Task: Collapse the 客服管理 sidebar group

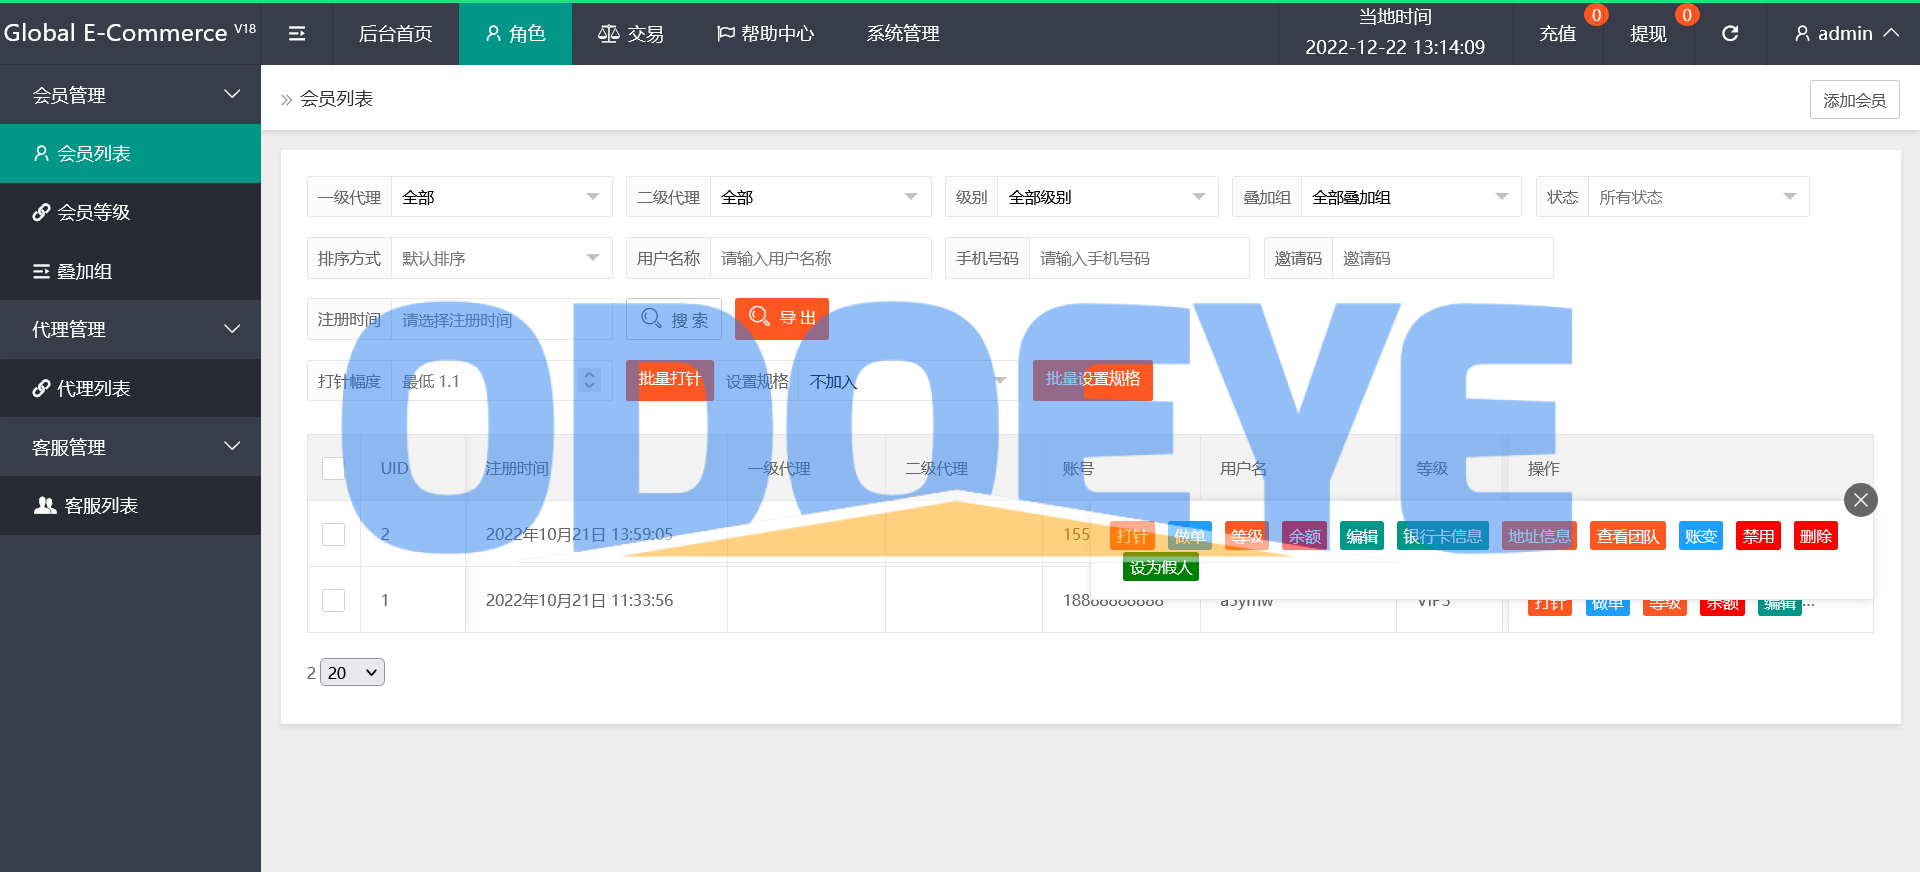Action: tap(130, 447)
